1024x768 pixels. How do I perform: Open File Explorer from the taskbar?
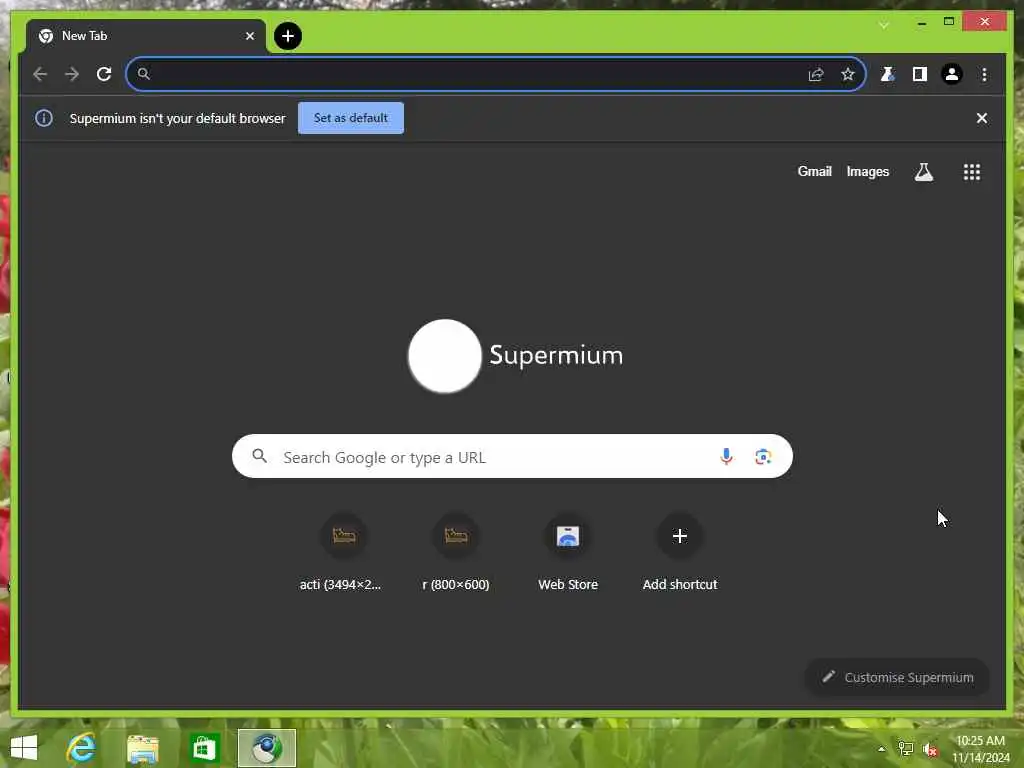tap(143, 748)
